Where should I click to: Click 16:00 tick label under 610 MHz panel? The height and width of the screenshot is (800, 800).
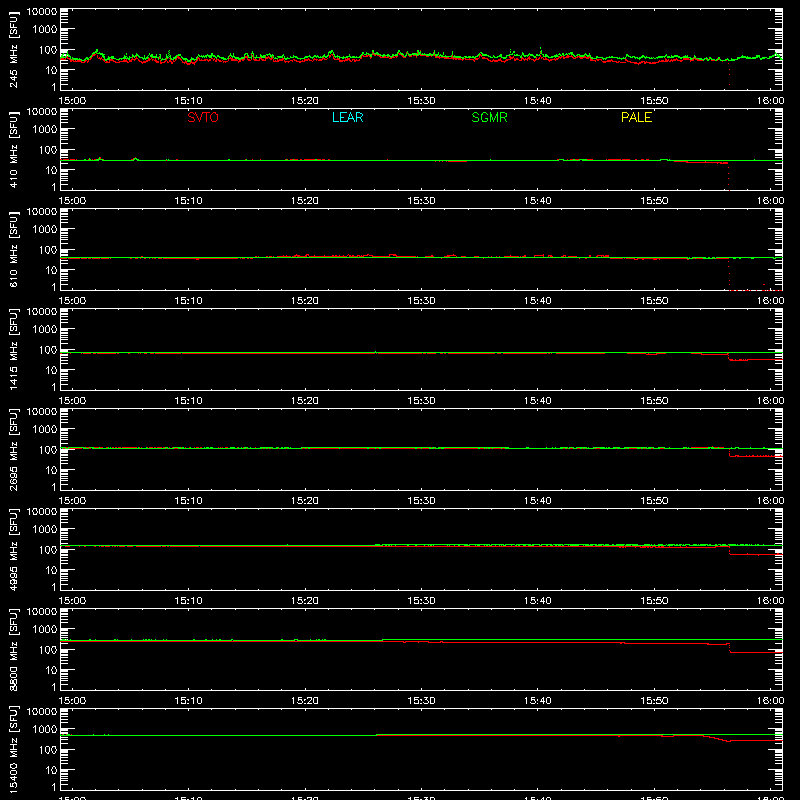click(770, 301)
